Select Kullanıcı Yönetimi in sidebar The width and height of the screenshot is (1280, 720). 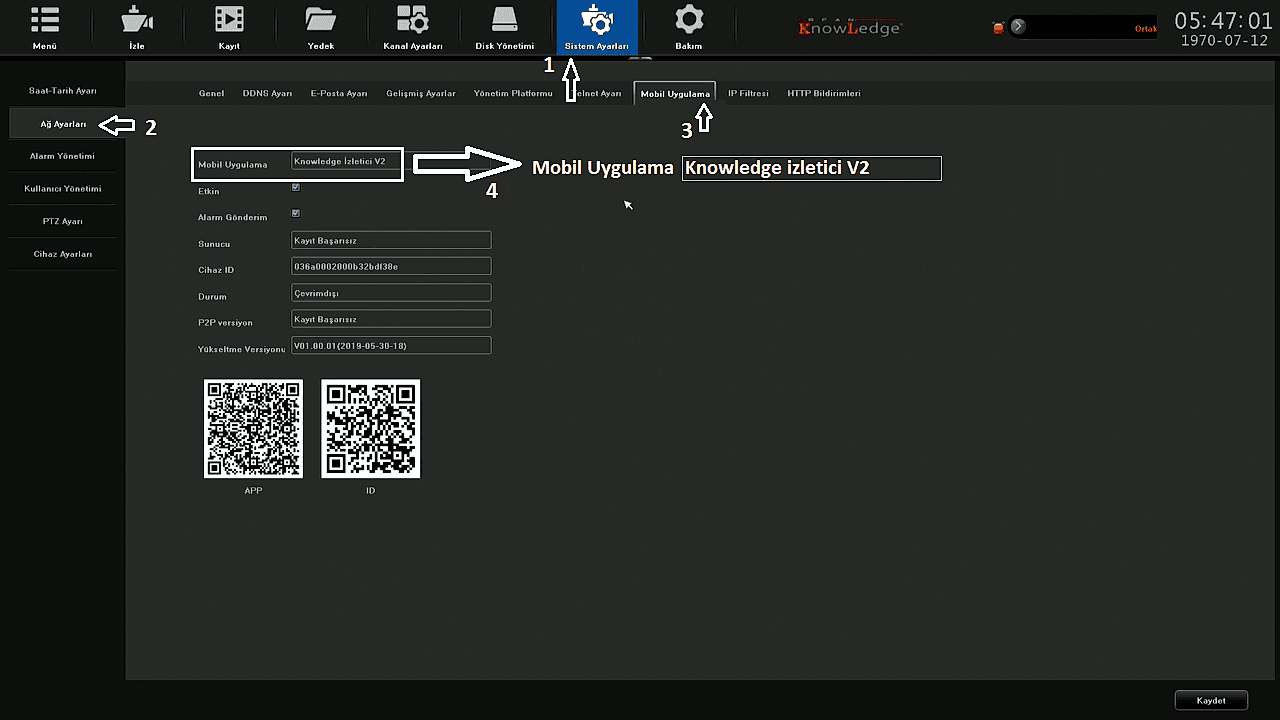point(62,188)
